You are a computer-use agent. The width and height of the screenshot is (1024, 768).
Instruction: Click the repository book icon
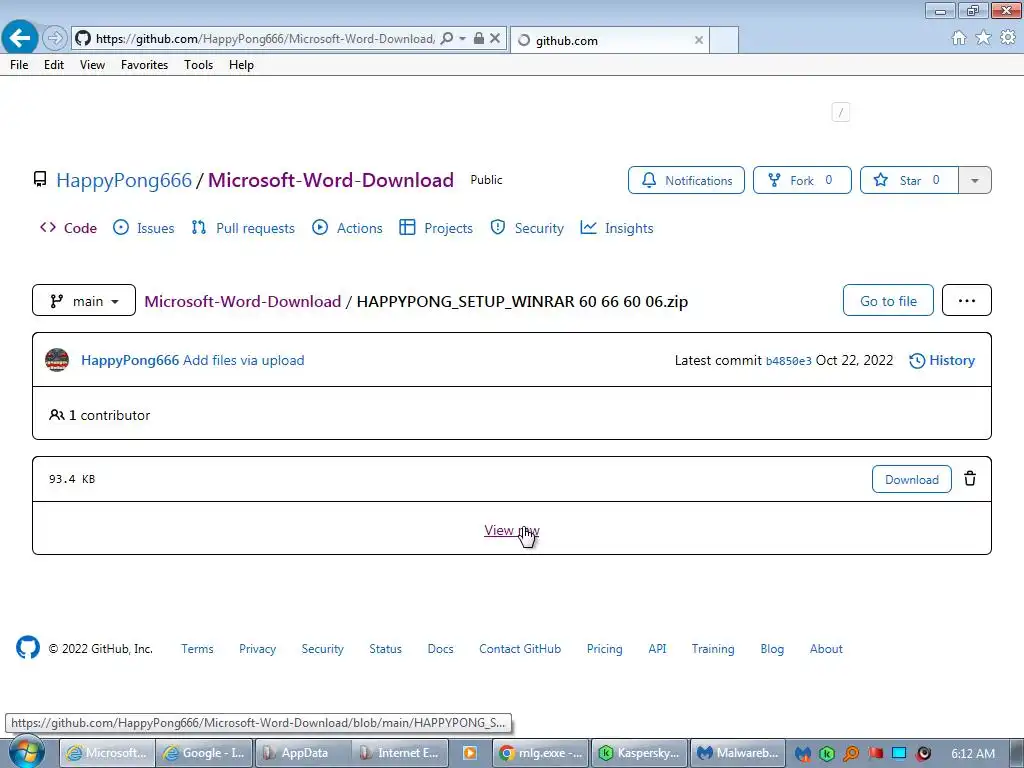[40, 180]
